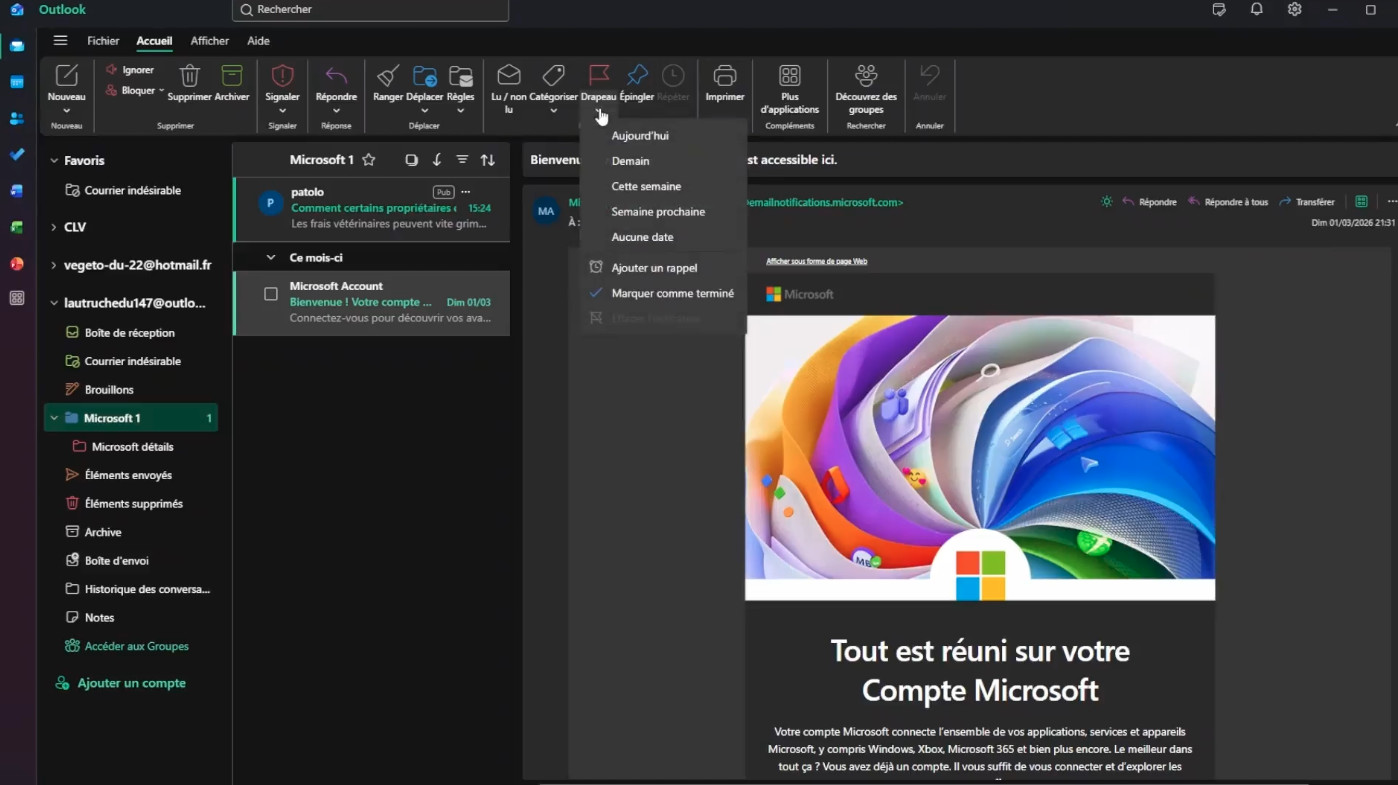Expand the Bloquer dropdown
This screenshot has width=1398, height=785.
(x=162, y=90)
